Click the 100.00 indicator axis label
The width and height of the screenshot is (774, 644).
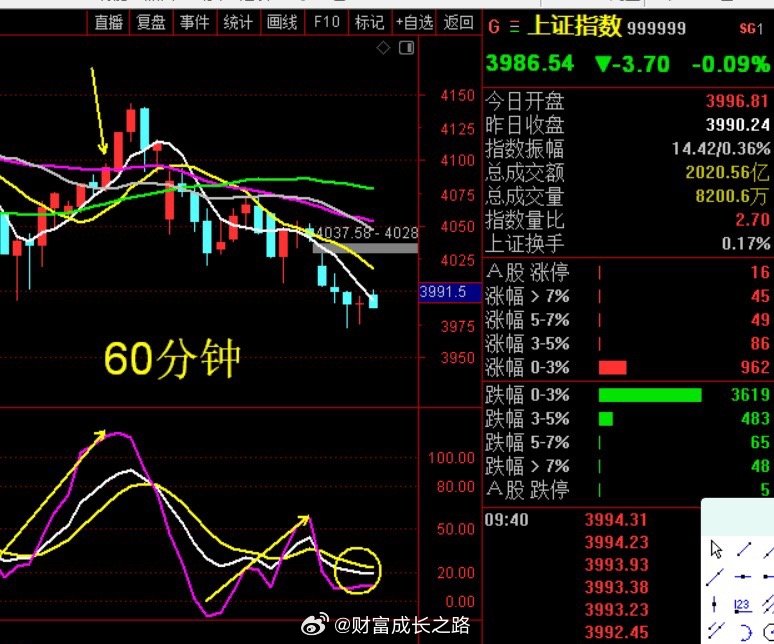click(x=451, y=458)
